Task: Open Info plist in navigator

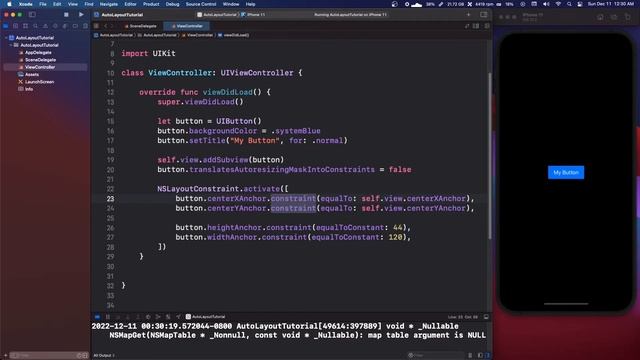Action: coord(29,89)
